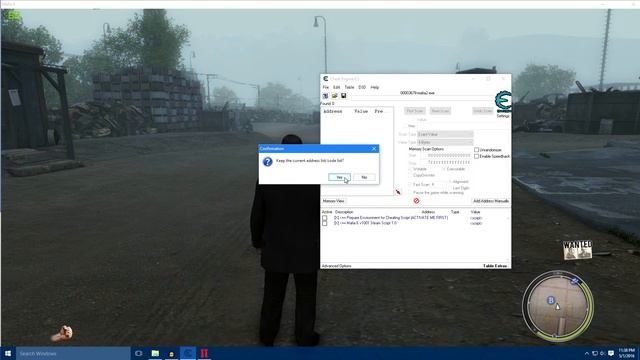The image size is (640, 360).
Task: Toggle the CopyOnWrite checkbox
Action: [411, 175]
